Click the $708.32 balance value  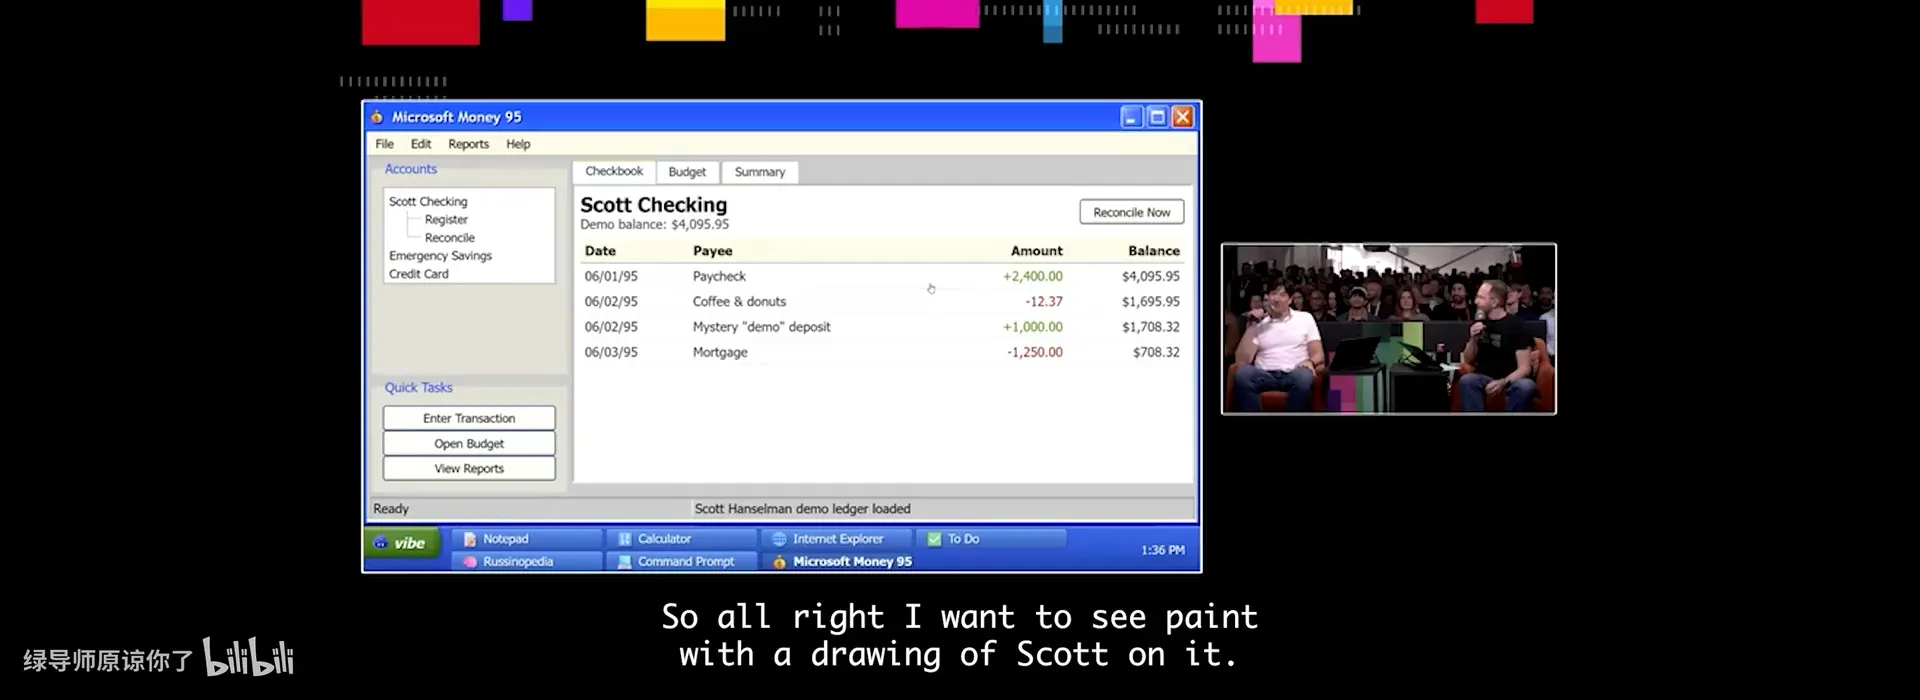(1156, 352)
